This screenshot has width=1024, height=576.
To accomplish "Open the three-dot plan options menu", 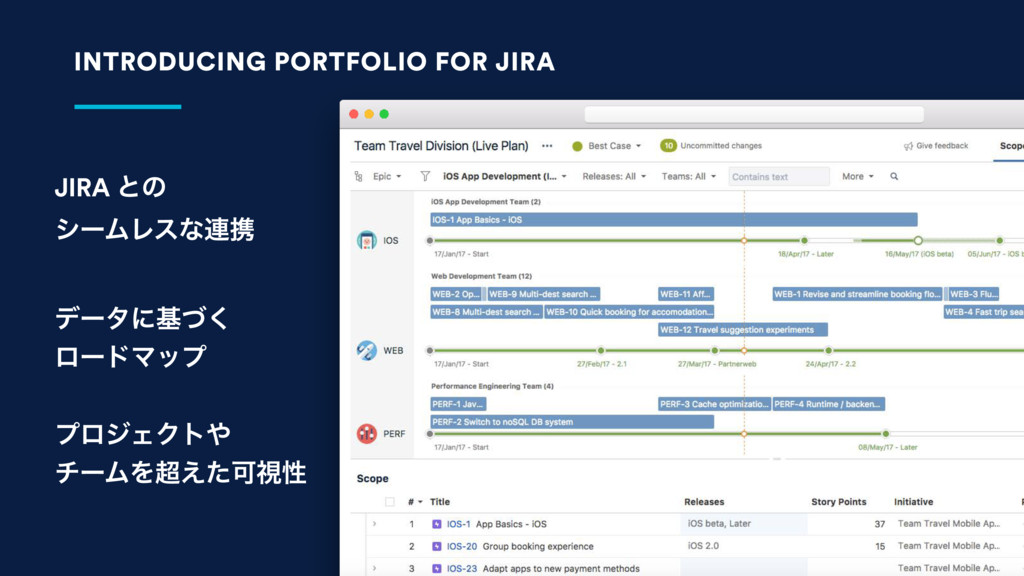I will point(547,146).
